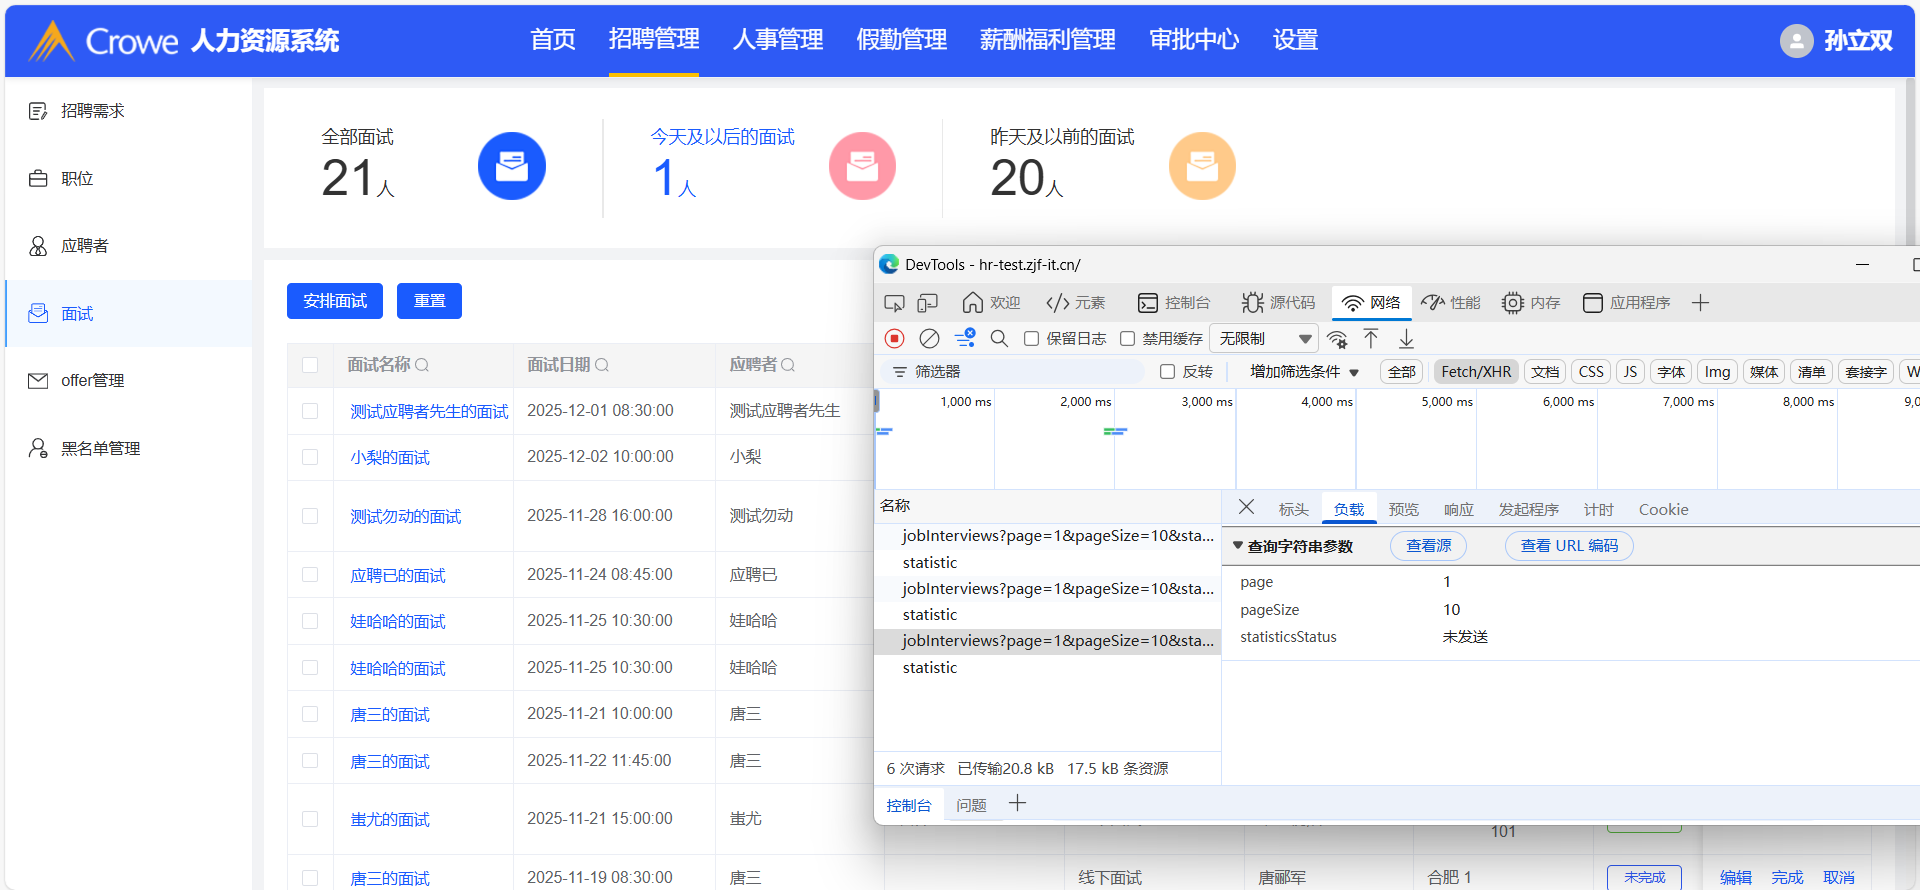Click the import HAR upload arrow icon
The height and width of the screenshot is (890, 1920).
pyautogui.click(x=1371, y=339)
